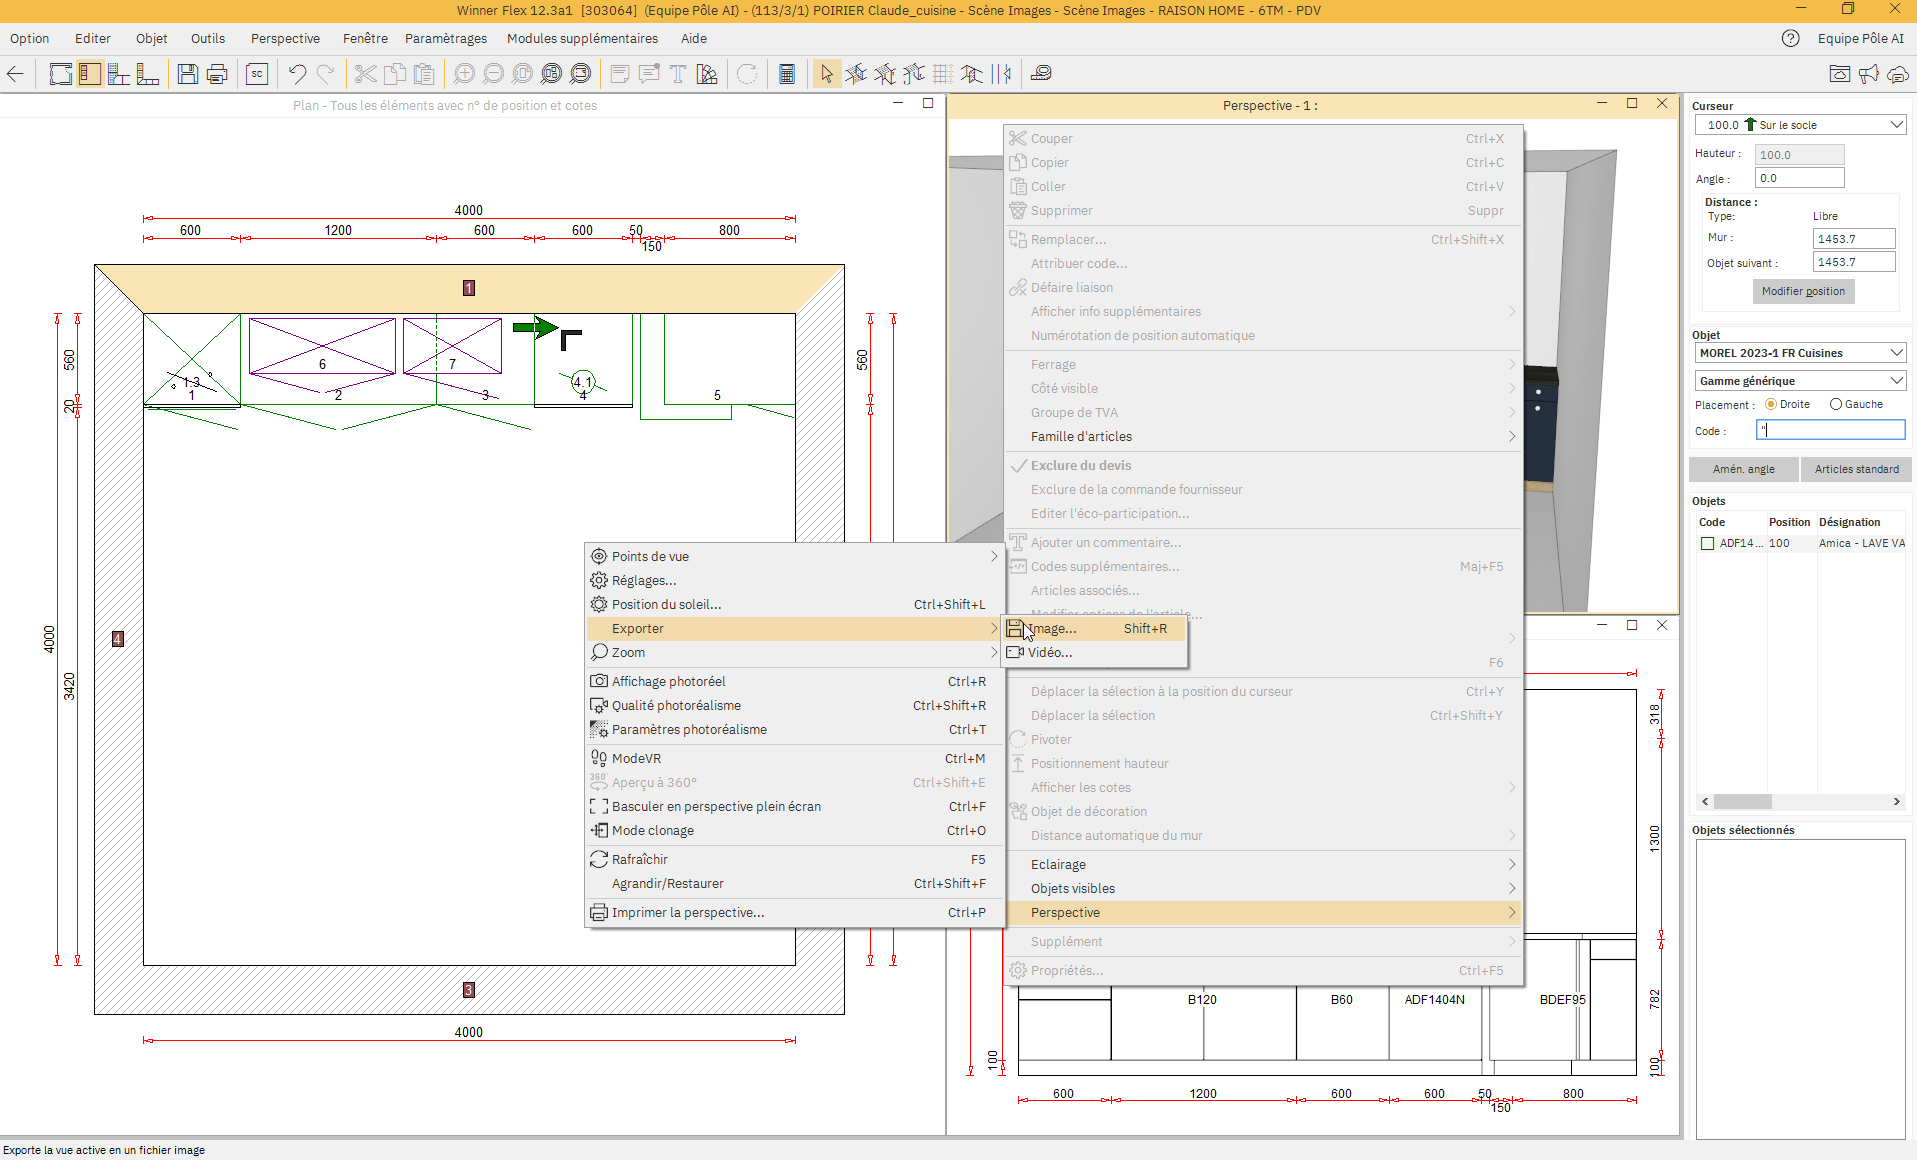Click the SC toolbar icon

tap(257, 74)
